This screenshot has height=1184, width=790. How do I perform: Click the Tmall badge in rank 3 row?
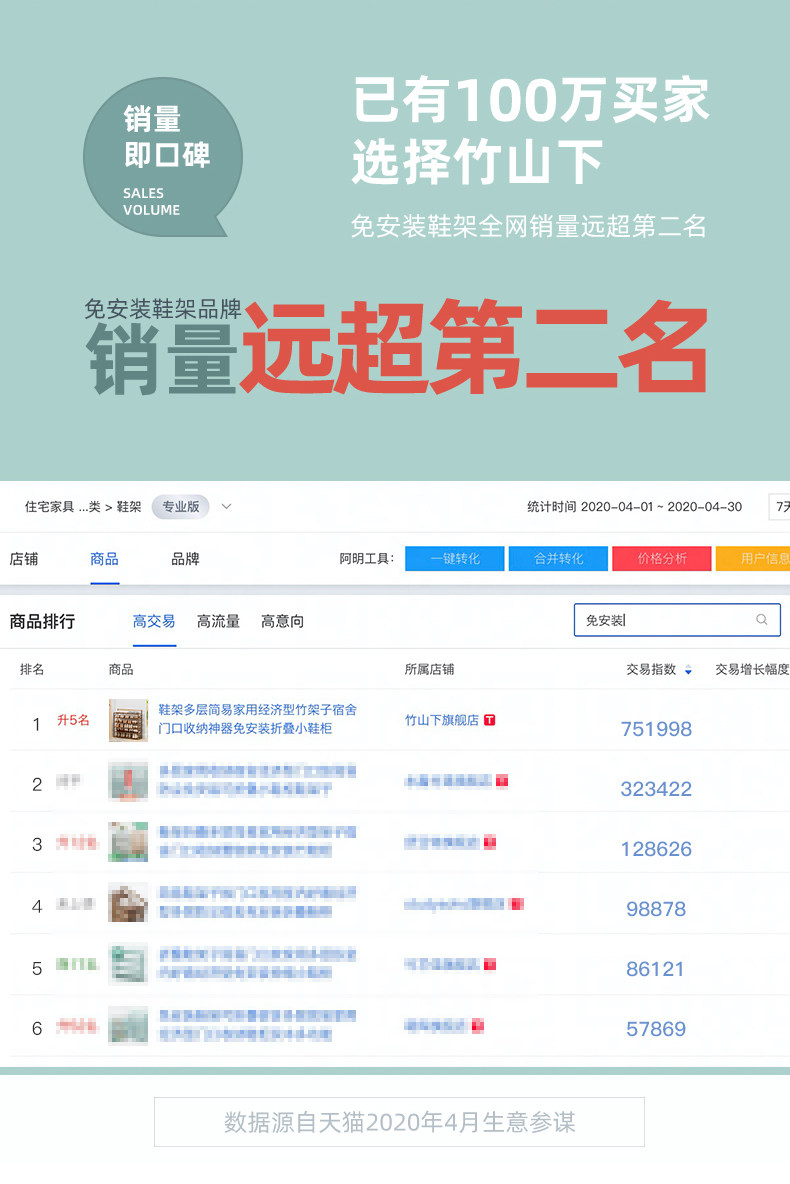coord(489,842)
